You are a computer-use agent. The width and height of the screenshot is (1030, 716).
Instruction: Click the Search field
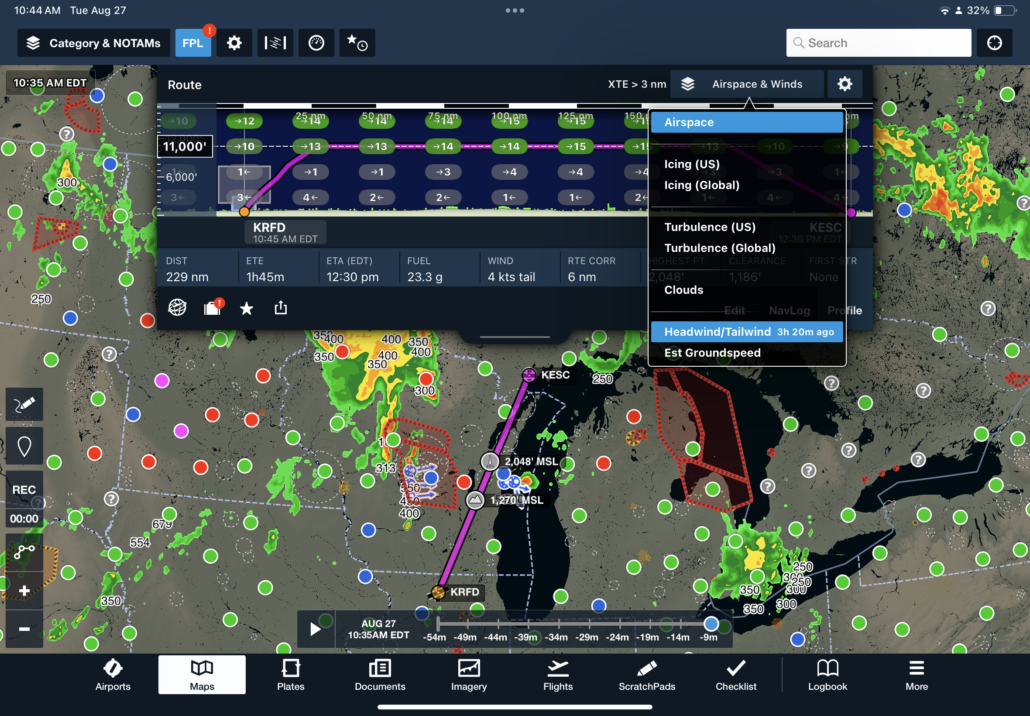pyautogui.click(x=877, y=42)
